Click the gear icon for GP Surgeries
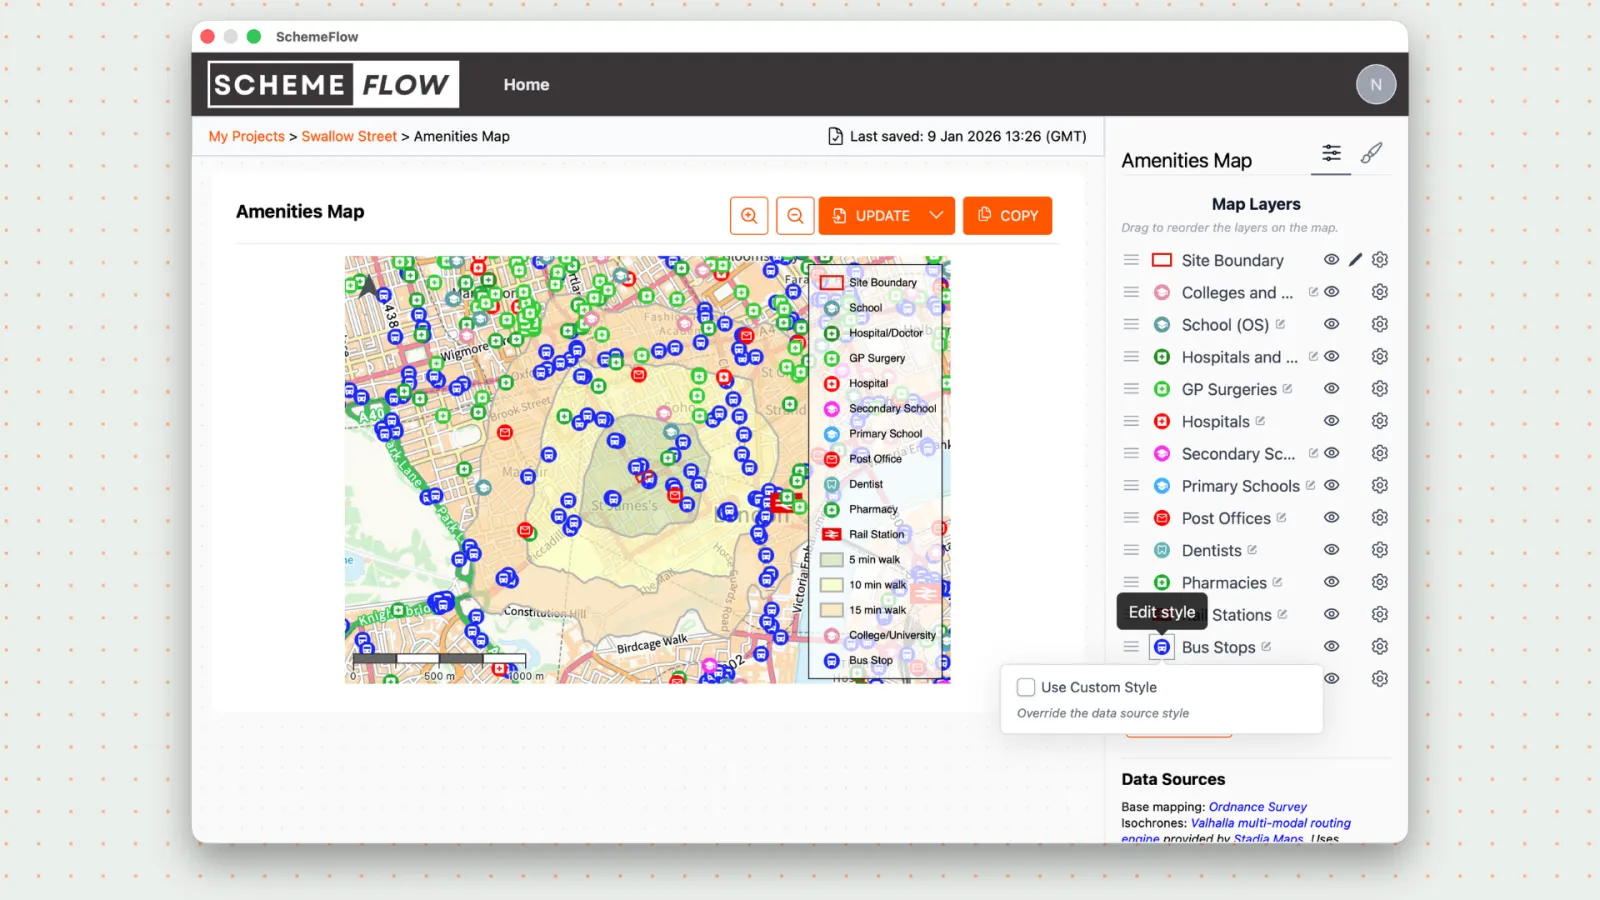 (x=1380, y=389)
